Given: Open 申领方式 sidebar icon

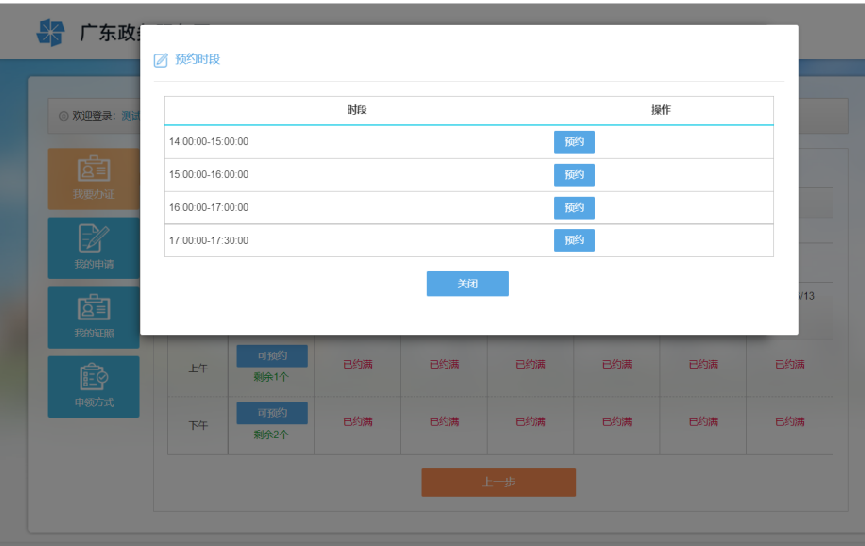Looking at the screenshot, I should pos(94,378).
